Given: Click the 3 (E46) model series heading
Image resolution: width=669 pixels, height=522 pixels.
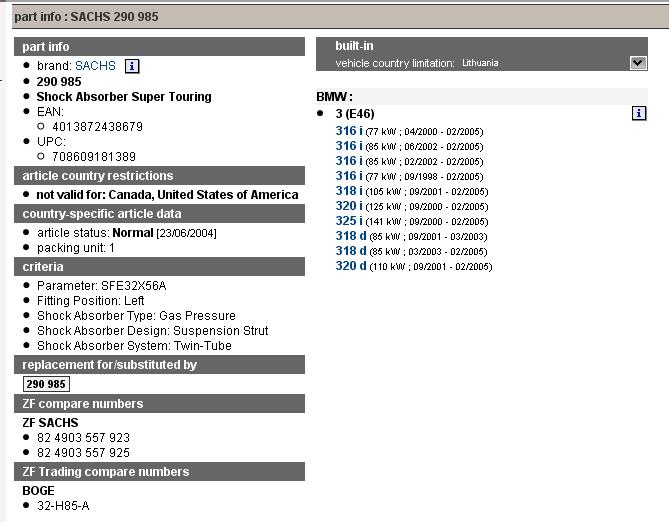Looking at the screenshot, I should (x=358, y=114).
